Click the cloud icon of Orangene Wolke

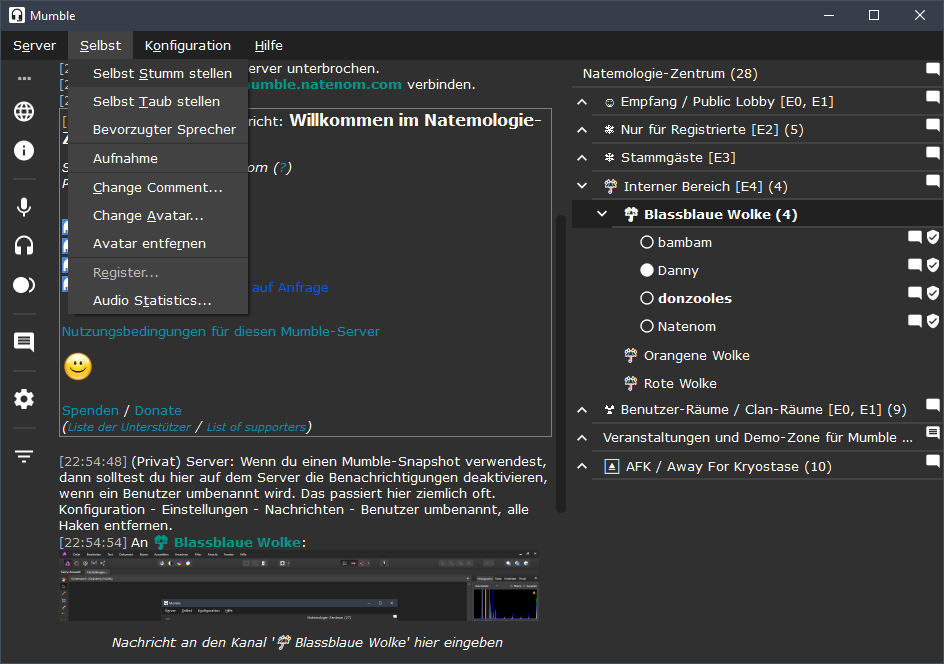630,356
